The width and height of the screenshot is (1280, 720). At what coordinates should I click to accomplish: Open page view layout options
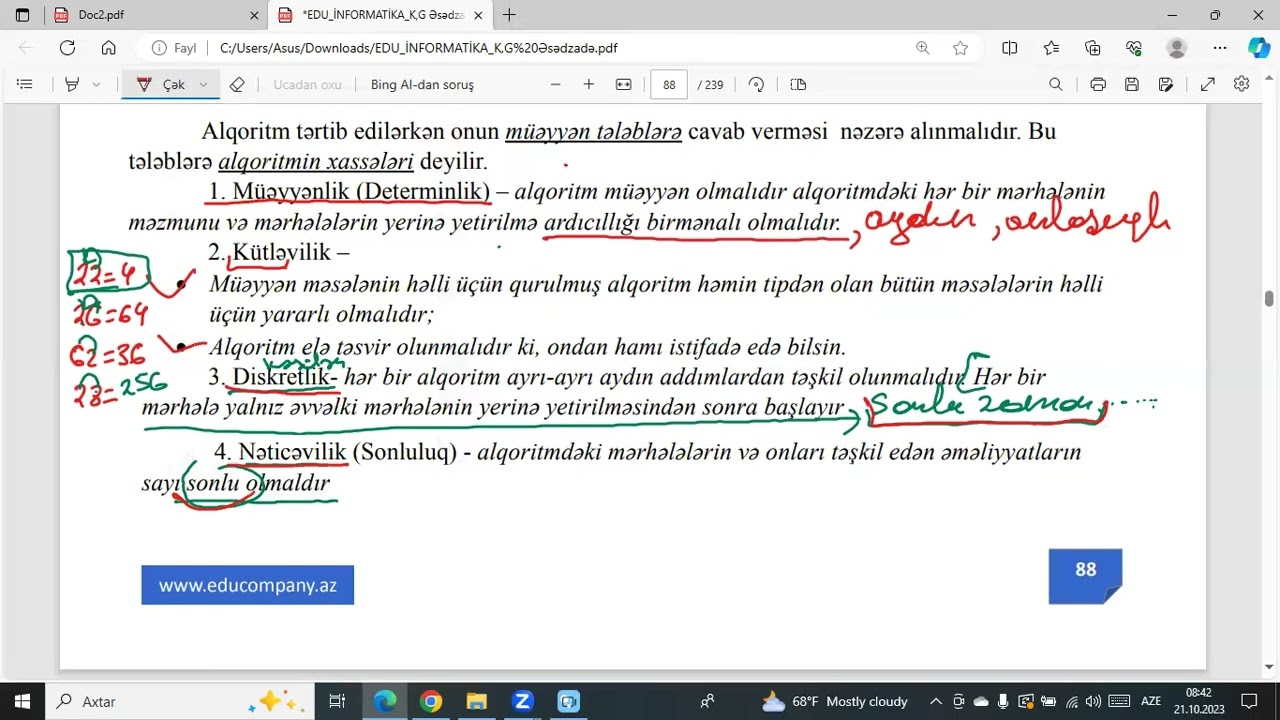point(798,85)
